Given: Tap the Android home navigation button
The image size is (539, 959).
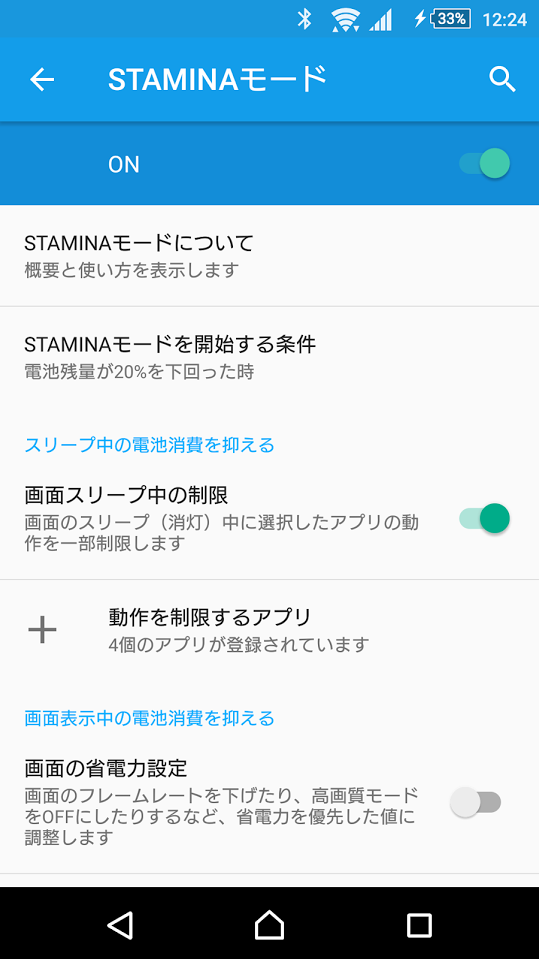Looking at the screenshot, I should click(269, 924).
